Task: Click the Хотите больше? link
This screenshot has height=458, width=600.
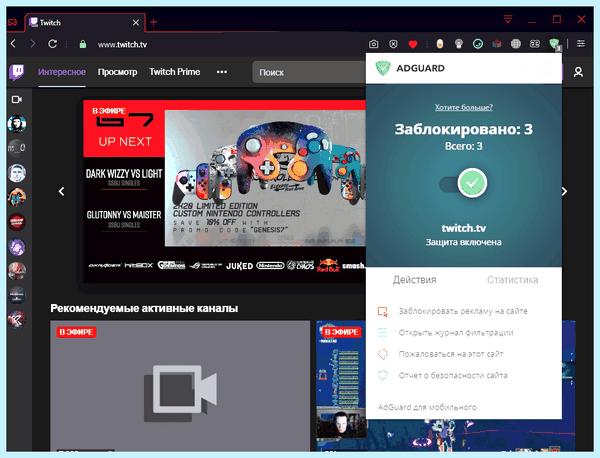Action: click(463, 107)
